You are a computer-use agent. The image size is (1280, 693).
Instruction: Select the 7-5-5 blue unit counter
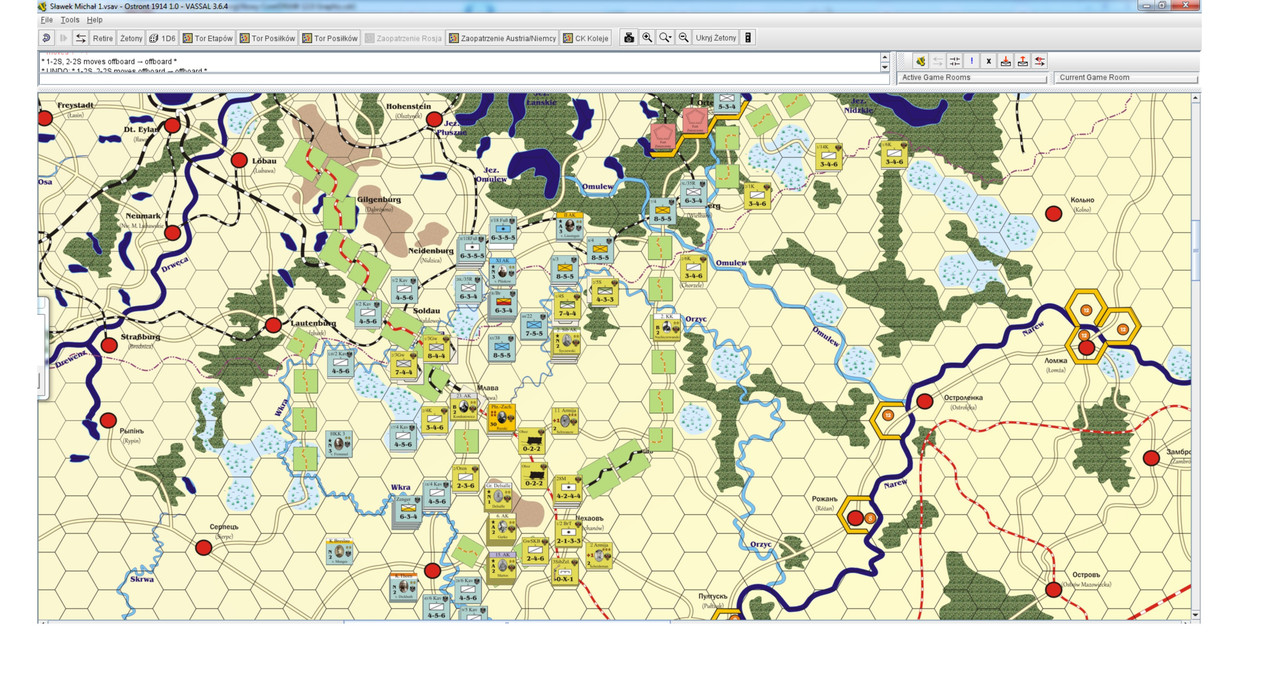point(534,326)
